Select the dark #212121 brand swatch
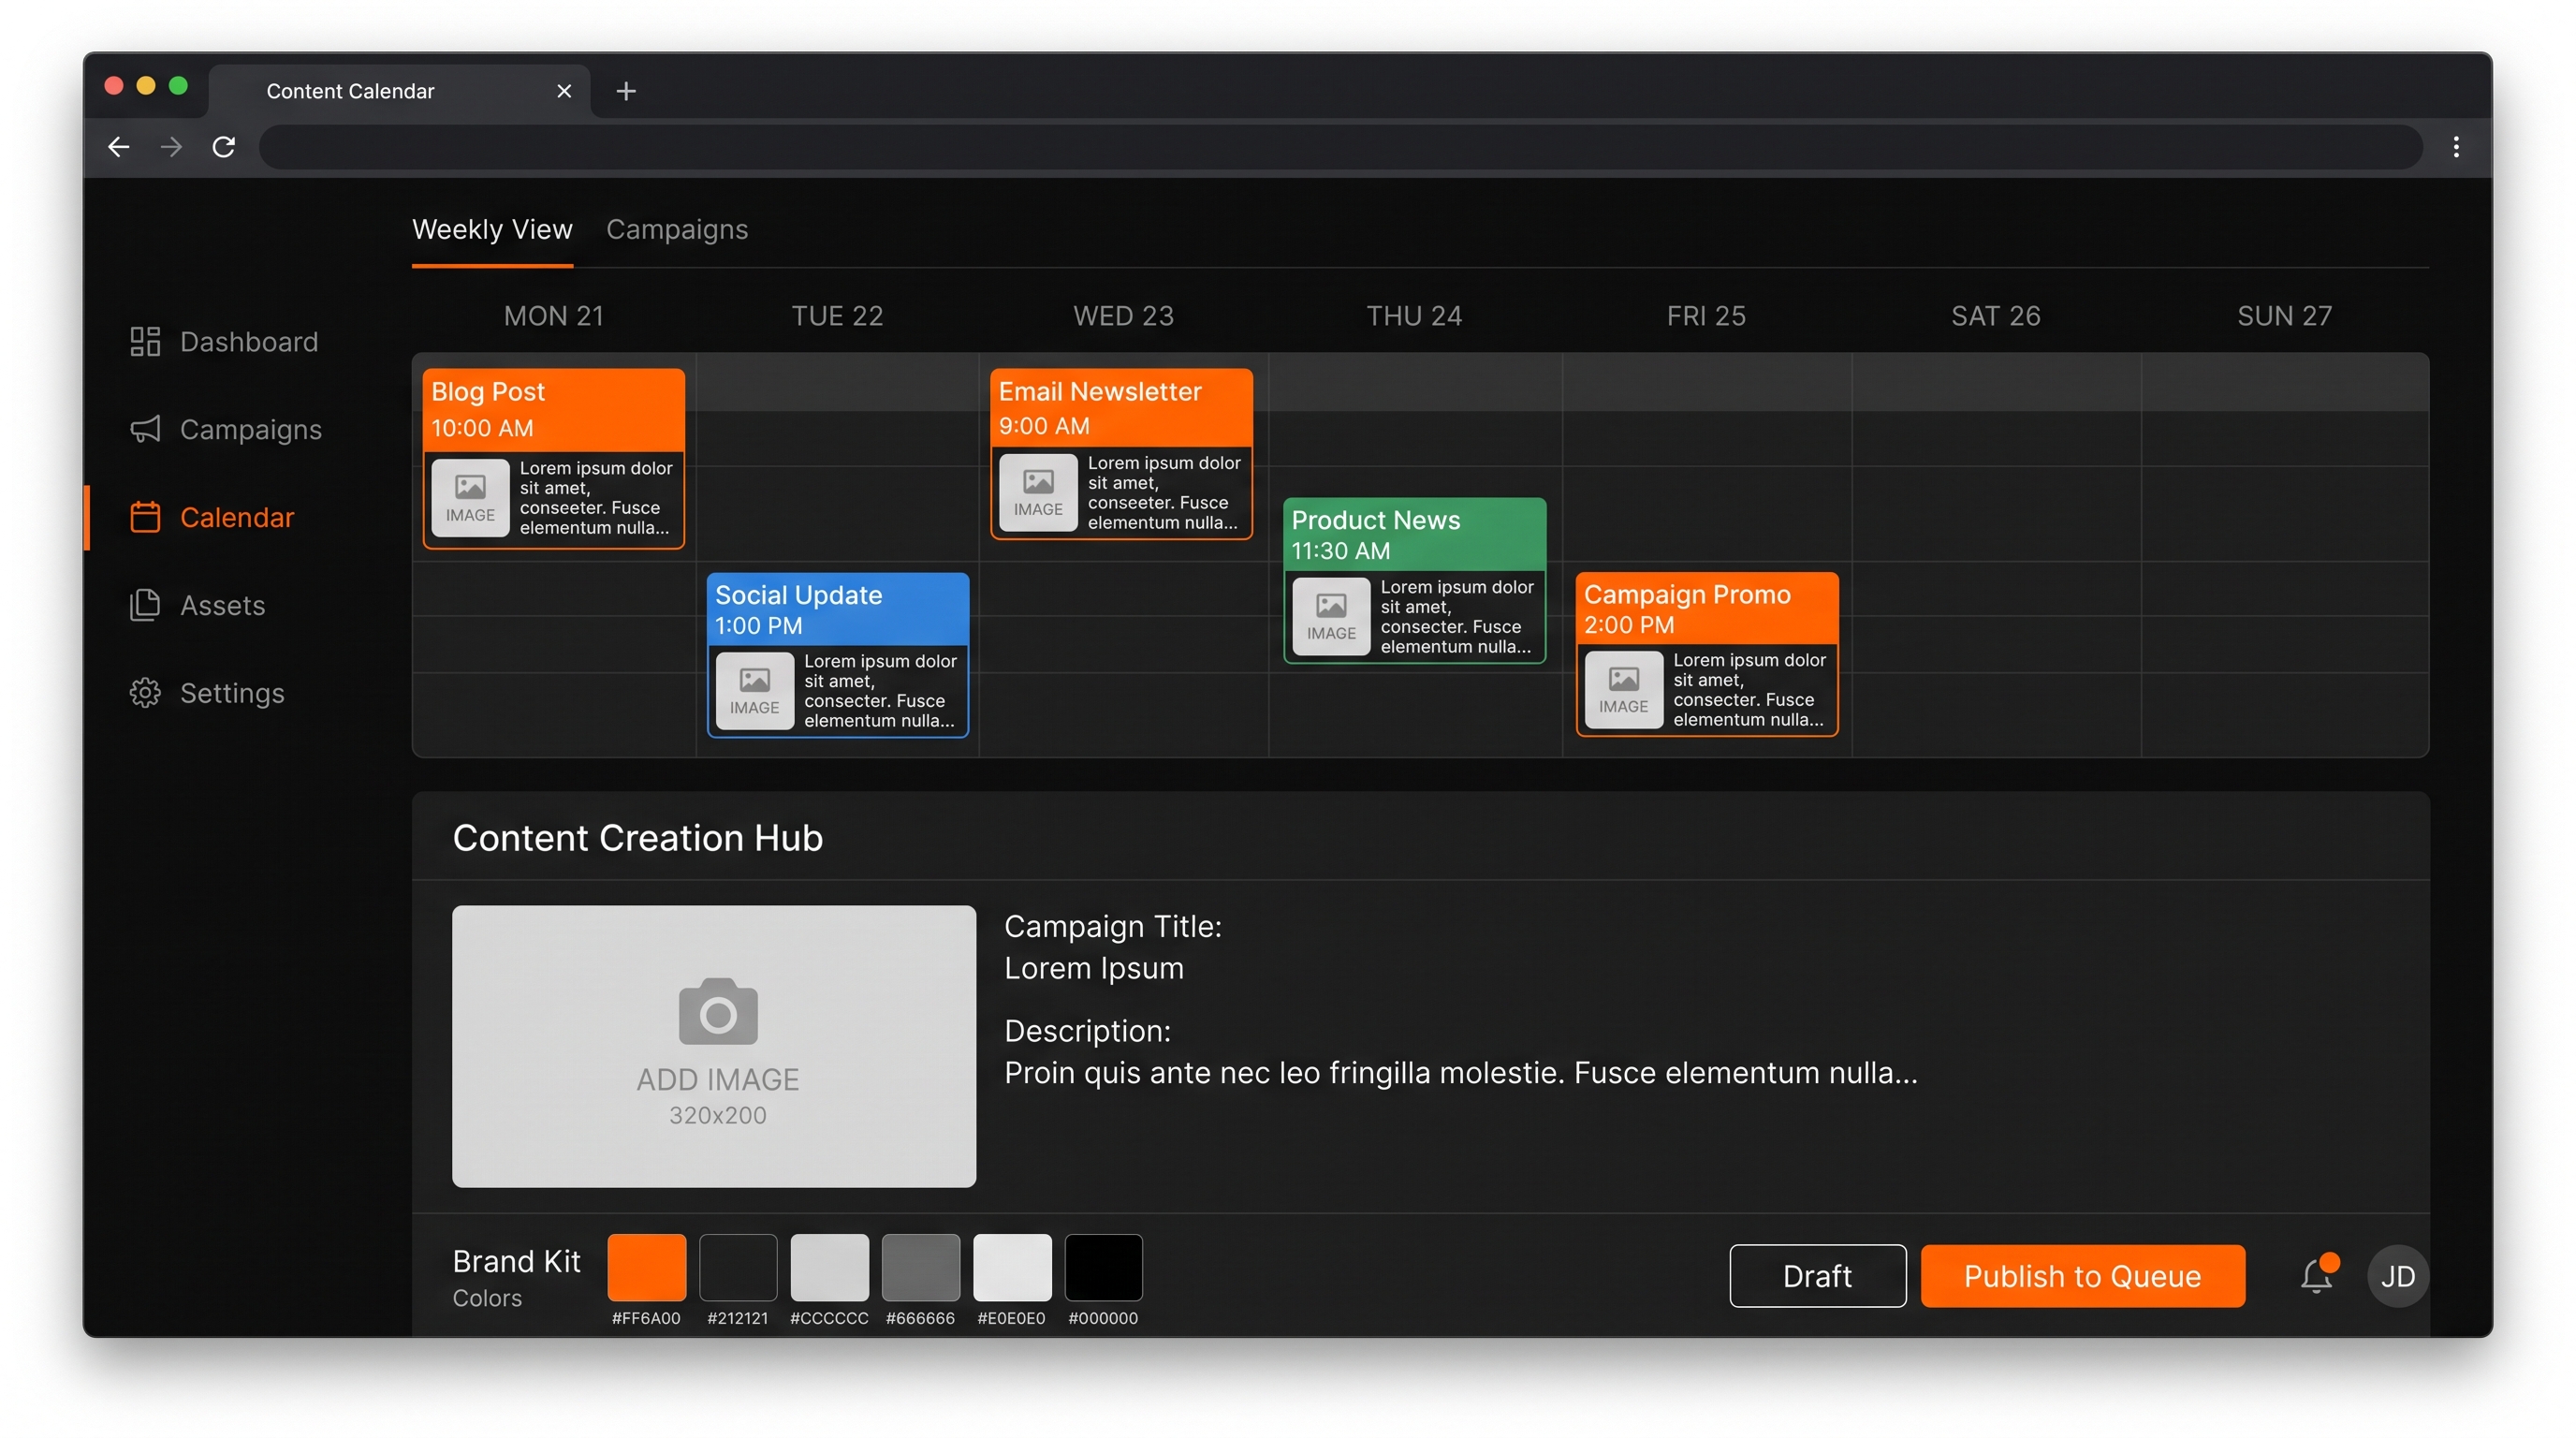This screenshot has height=1438, width=2576. point(738,1267)
